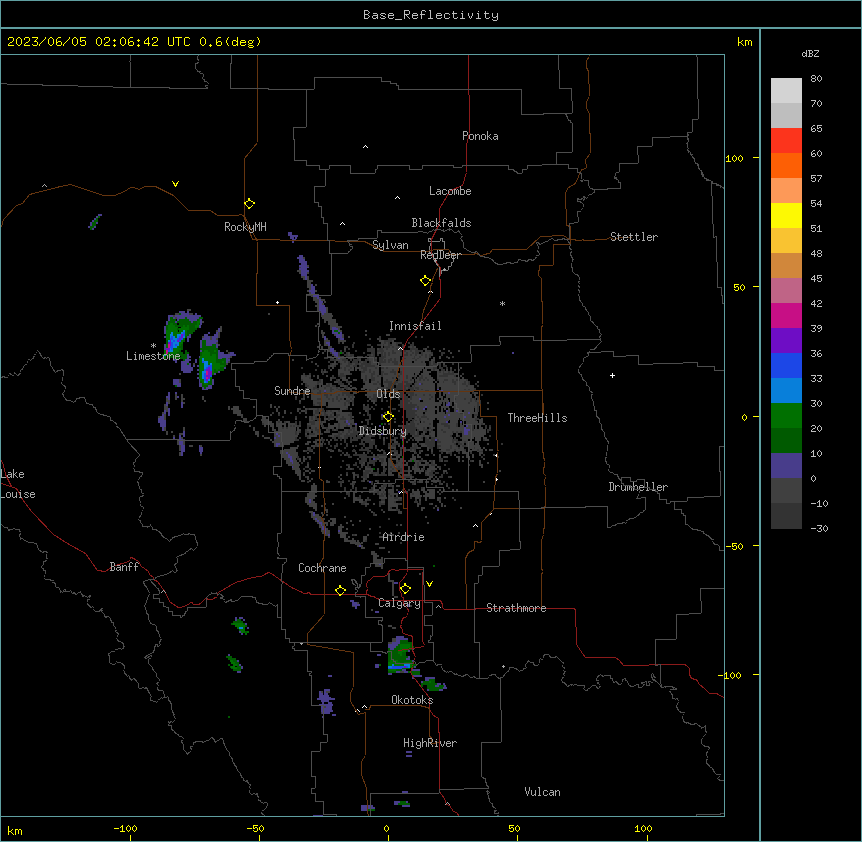Click the Strathmore town label
The width and height of the screenshot is (862, 842).
click(x=516, y=608)
